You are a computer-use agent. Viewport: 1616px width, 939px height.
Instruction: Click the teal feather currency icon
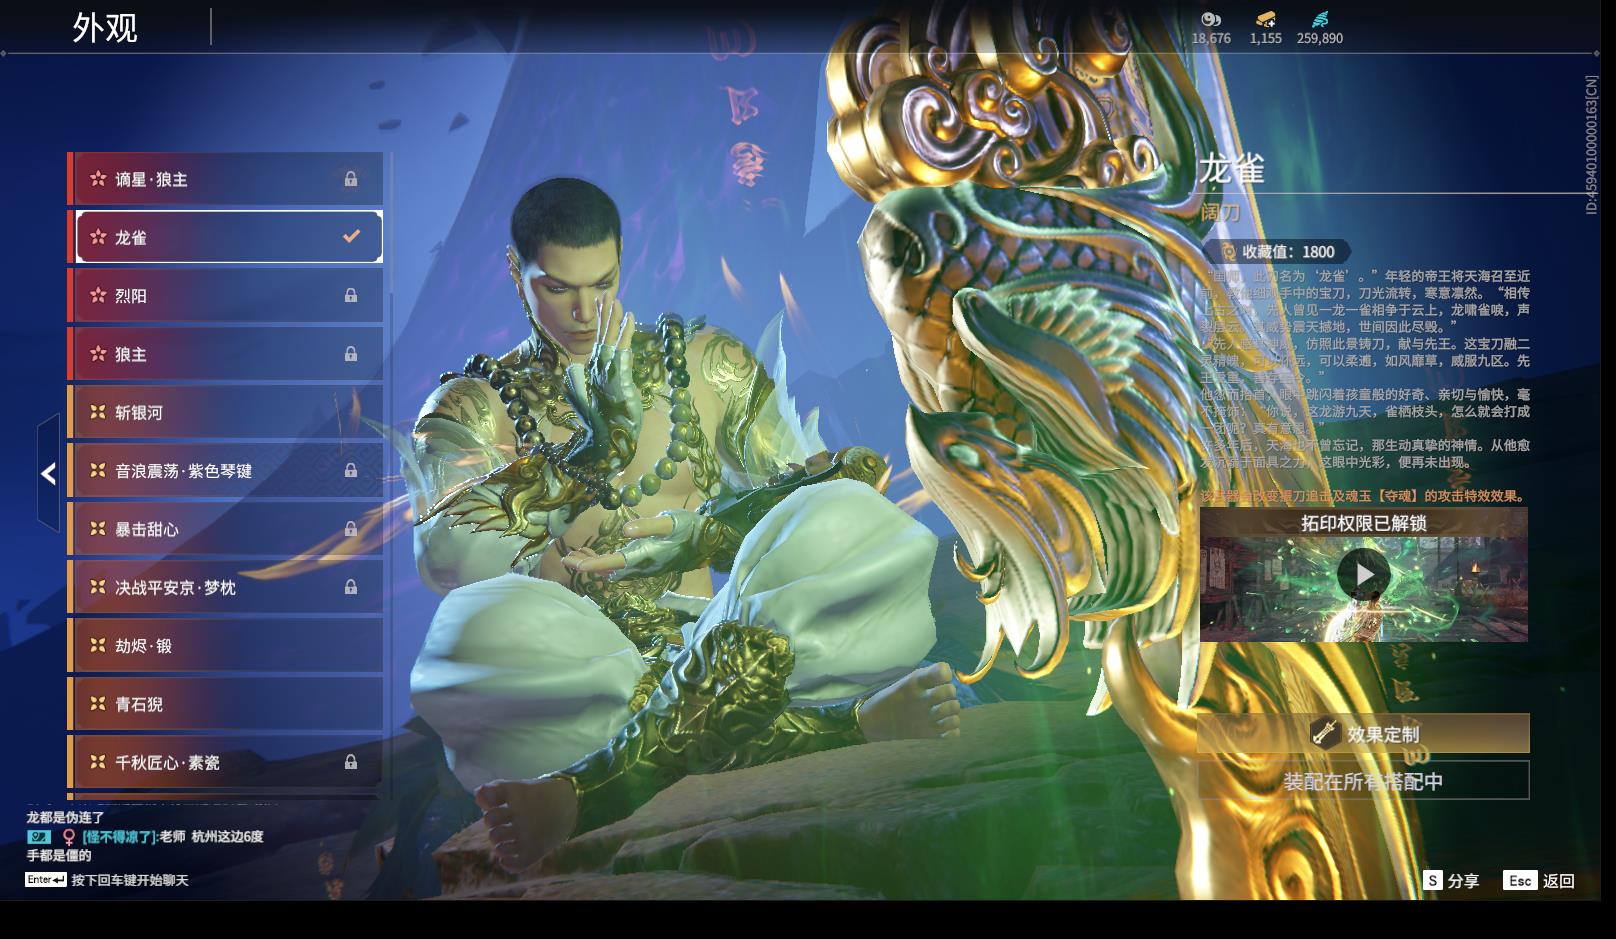pos(1319,19)
